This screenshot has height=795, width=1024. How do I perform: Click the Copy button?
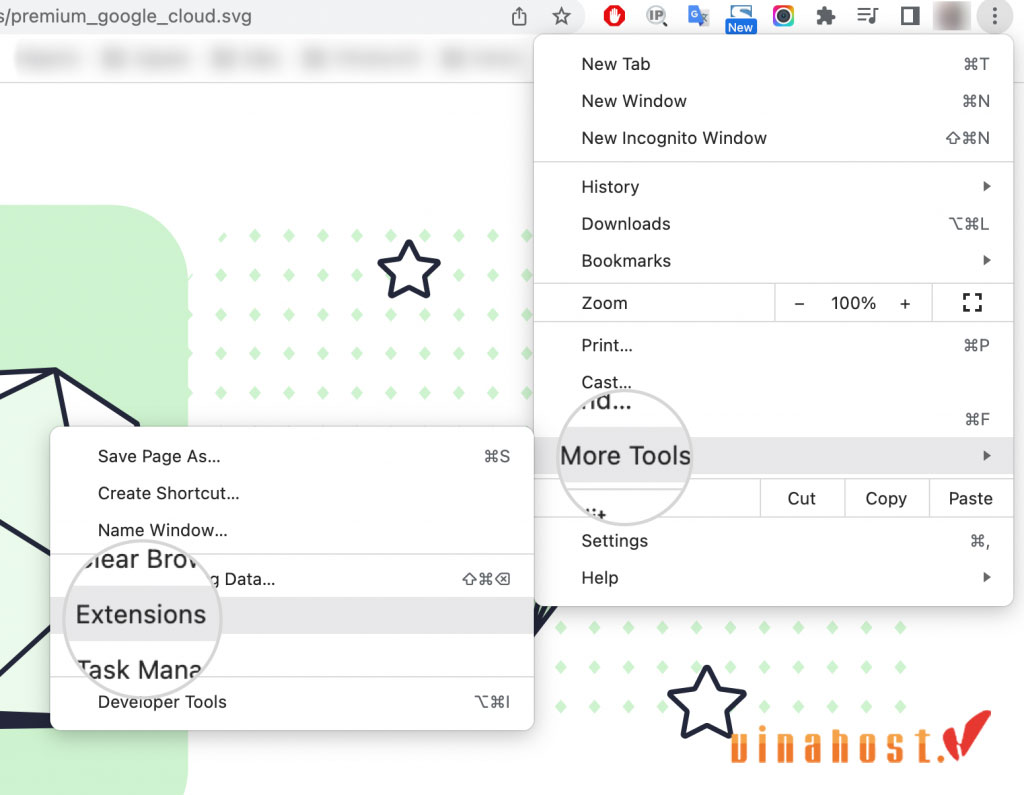click(x=886, y=498)
